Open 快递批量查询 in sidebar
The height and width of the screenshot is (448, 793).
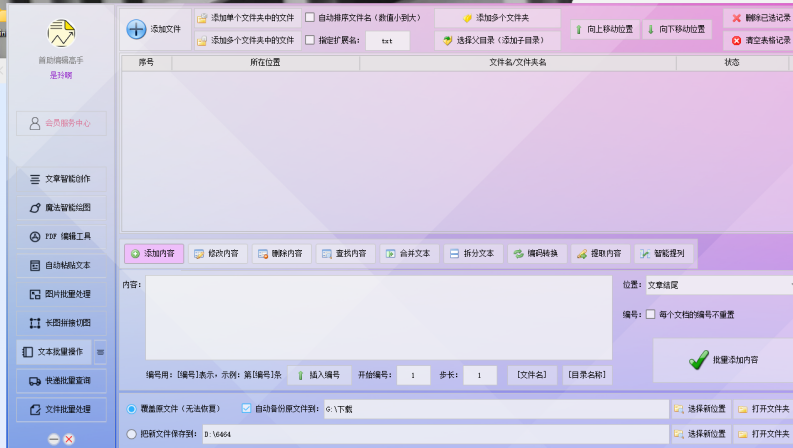coord(61,381)
